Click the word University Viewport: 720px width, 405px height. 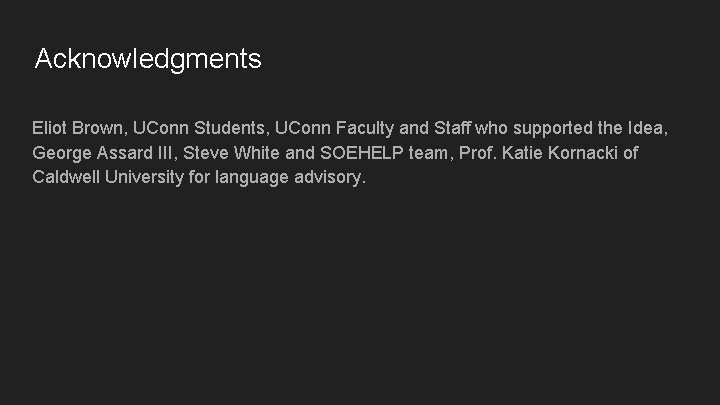click(x=144, y=178)
